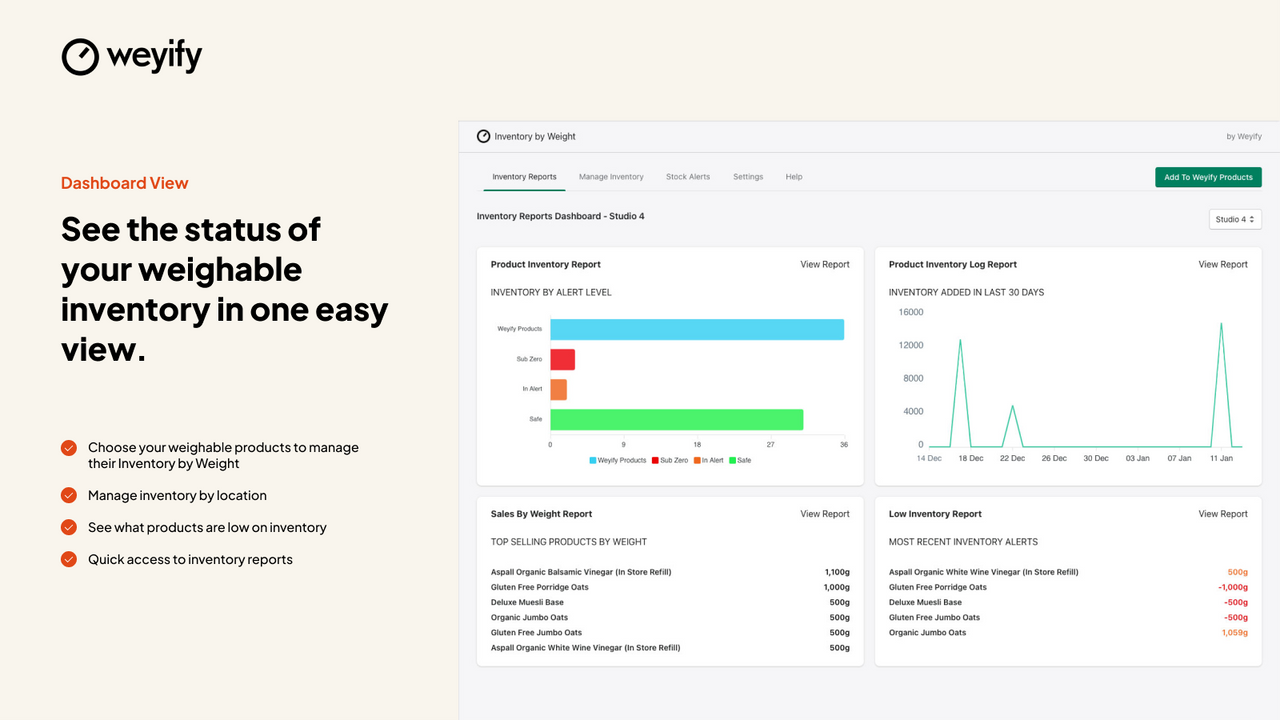View Report for Product Inventory Report
This screenshot has height=720, width=1280.
click(x=825, y=265)
